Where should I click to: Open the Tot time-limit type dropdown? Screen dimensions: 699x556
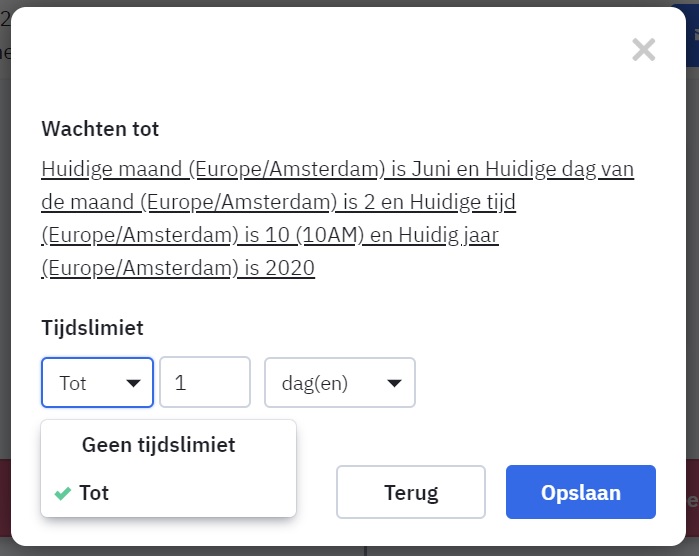[x=97, y=383]
